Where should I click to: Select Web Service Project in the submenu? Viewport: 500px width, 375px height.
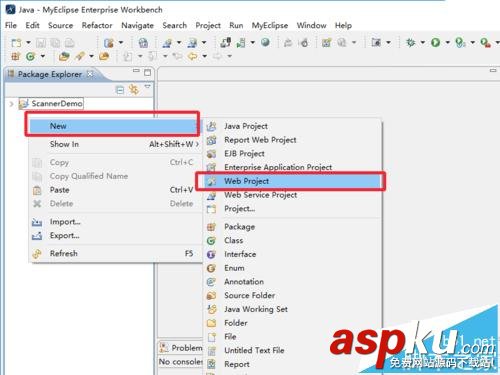pyautogui.click(x=292, y=195)
